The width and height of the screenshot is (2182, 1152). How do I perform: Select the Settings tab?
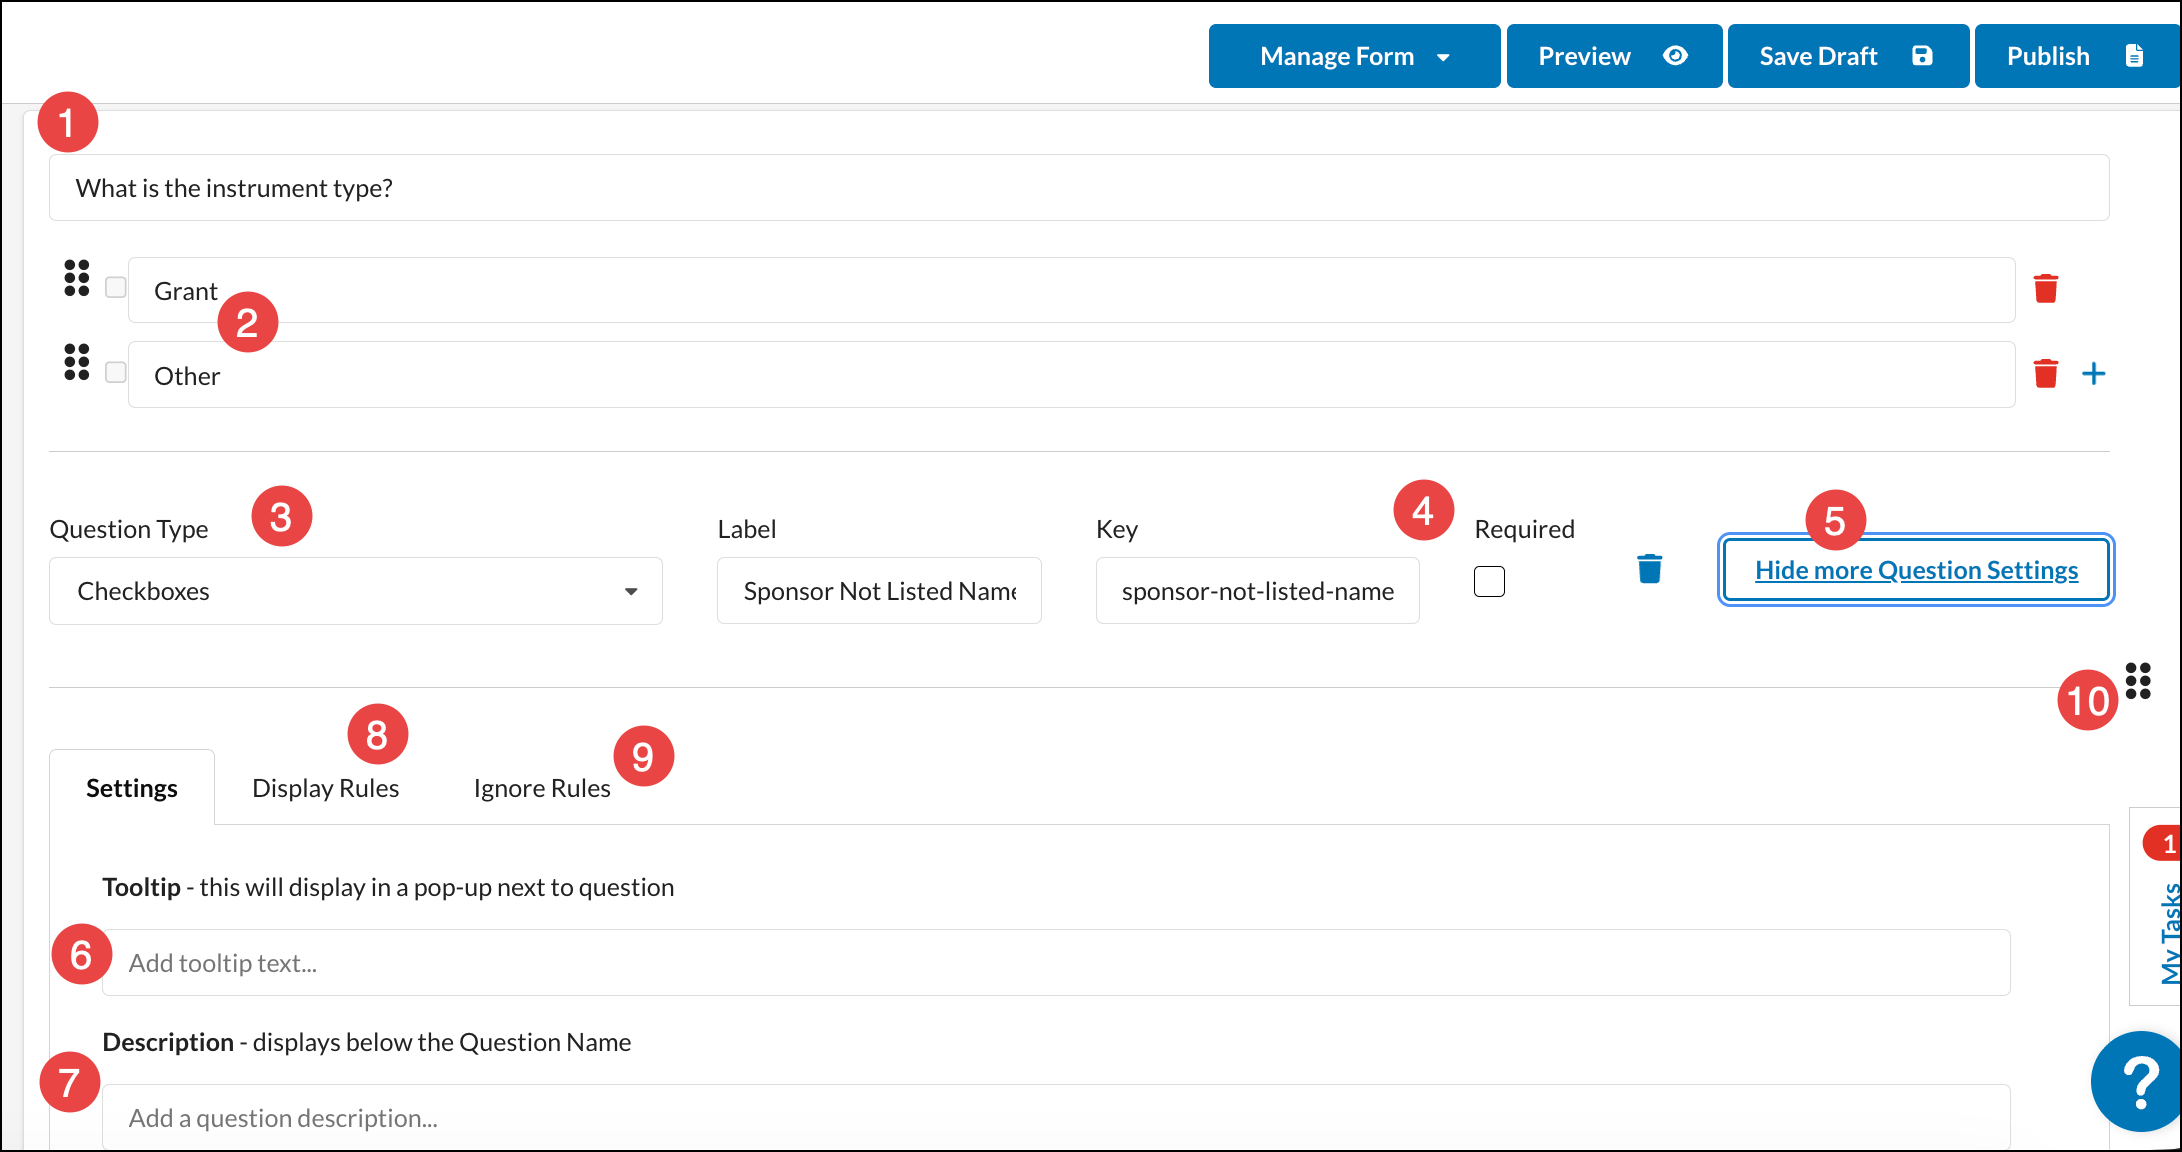click(132, 788)
